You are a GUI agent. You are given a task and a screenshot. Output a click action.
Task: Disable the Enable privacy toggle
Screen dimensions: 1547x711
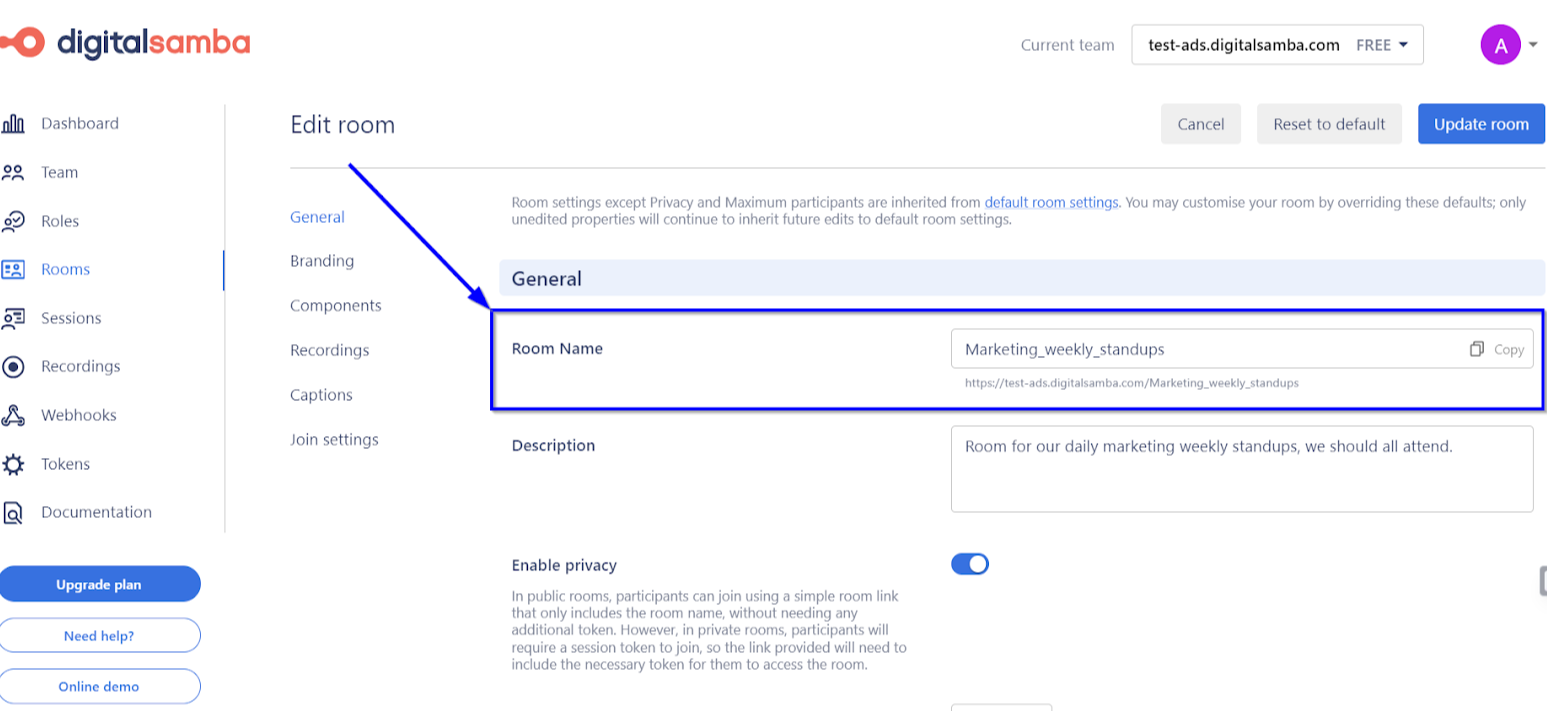coord(969,563)
